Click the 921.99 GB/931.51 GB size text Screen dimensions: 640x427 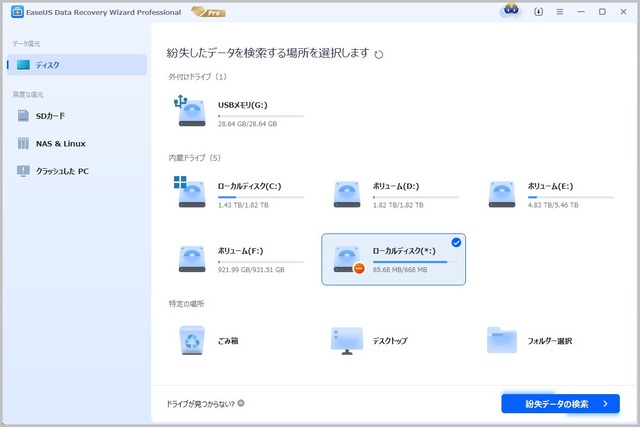(x=251, y=270)
